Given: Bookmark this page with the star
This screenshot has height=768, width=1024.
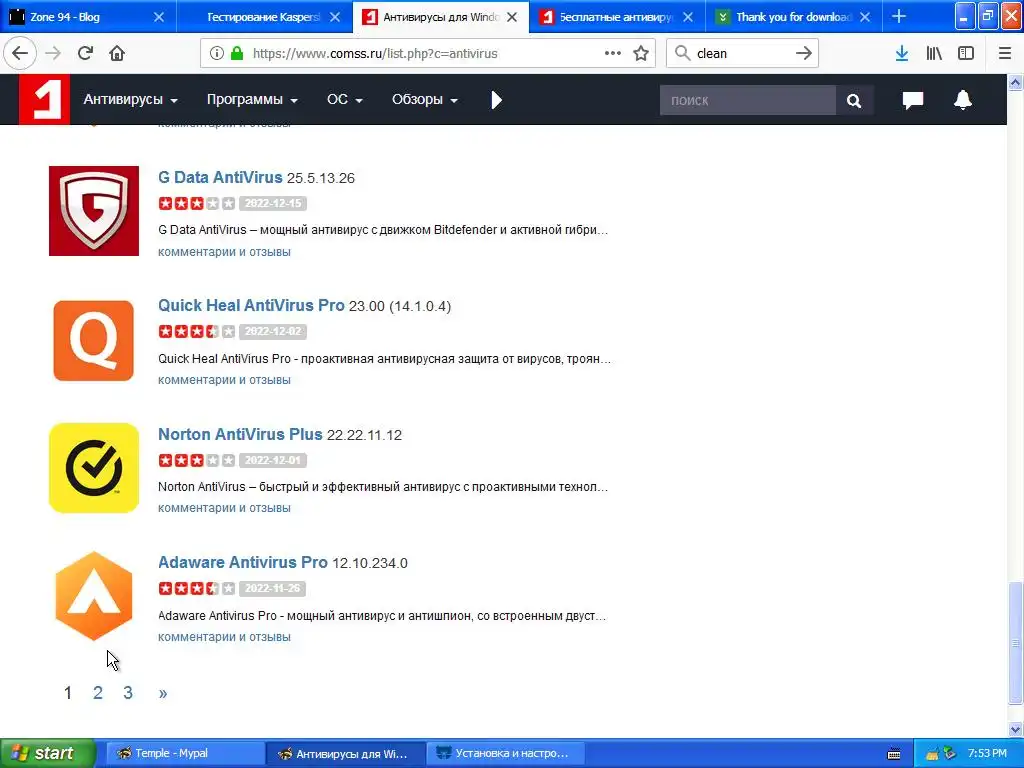Looking at the screenshot, I should tap(641, 54).
